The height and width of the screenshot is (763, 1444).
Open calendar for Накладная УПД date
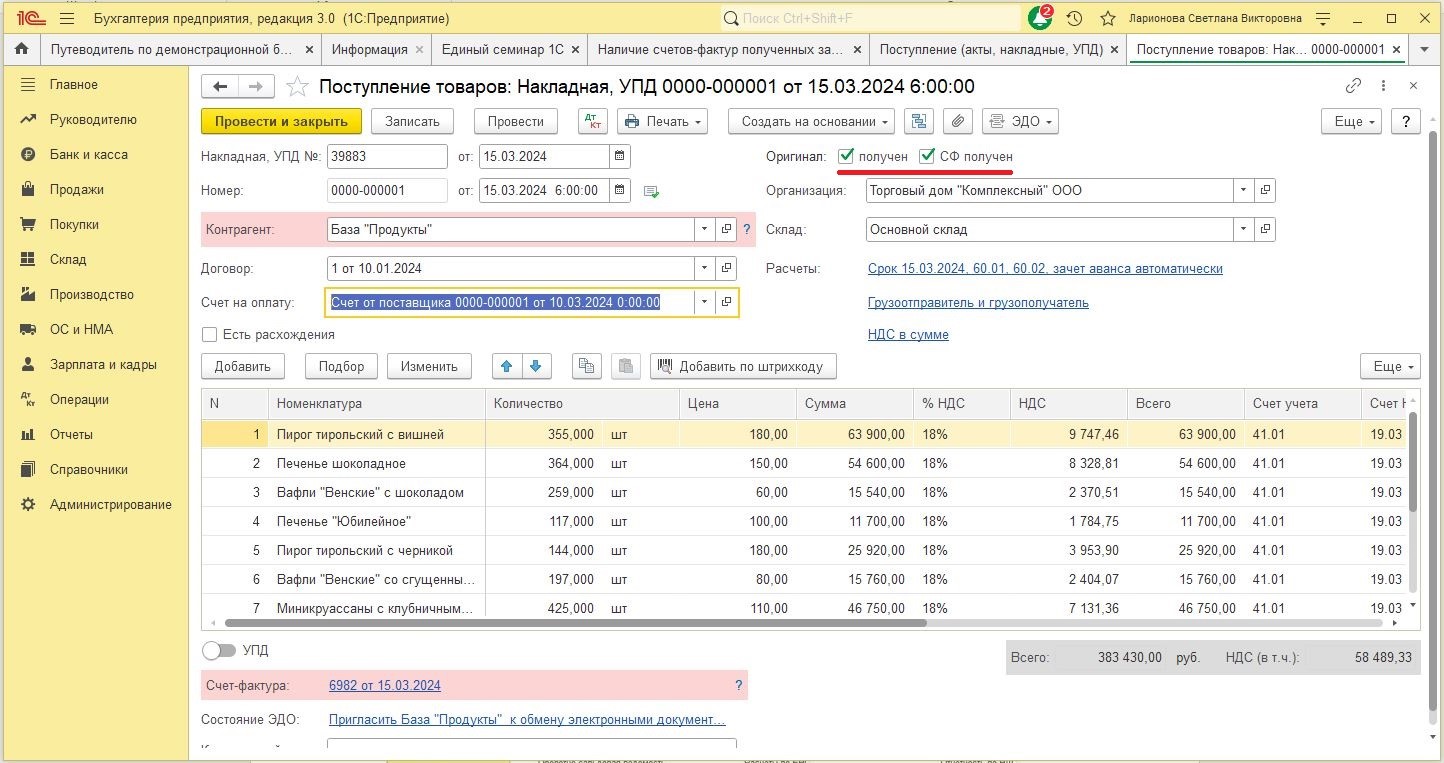click(620, 156)
